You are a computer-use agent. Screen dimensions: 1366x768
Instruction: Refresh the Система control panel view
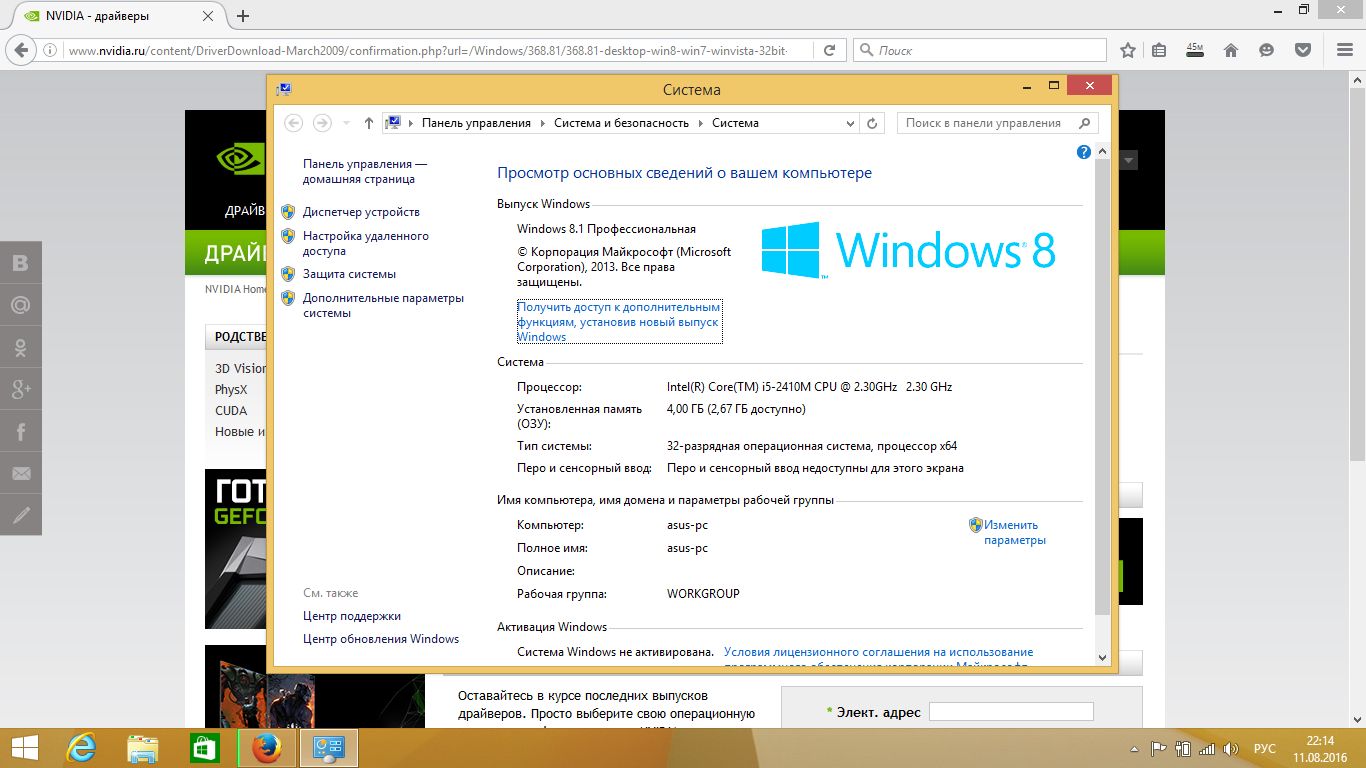[872, 123]
